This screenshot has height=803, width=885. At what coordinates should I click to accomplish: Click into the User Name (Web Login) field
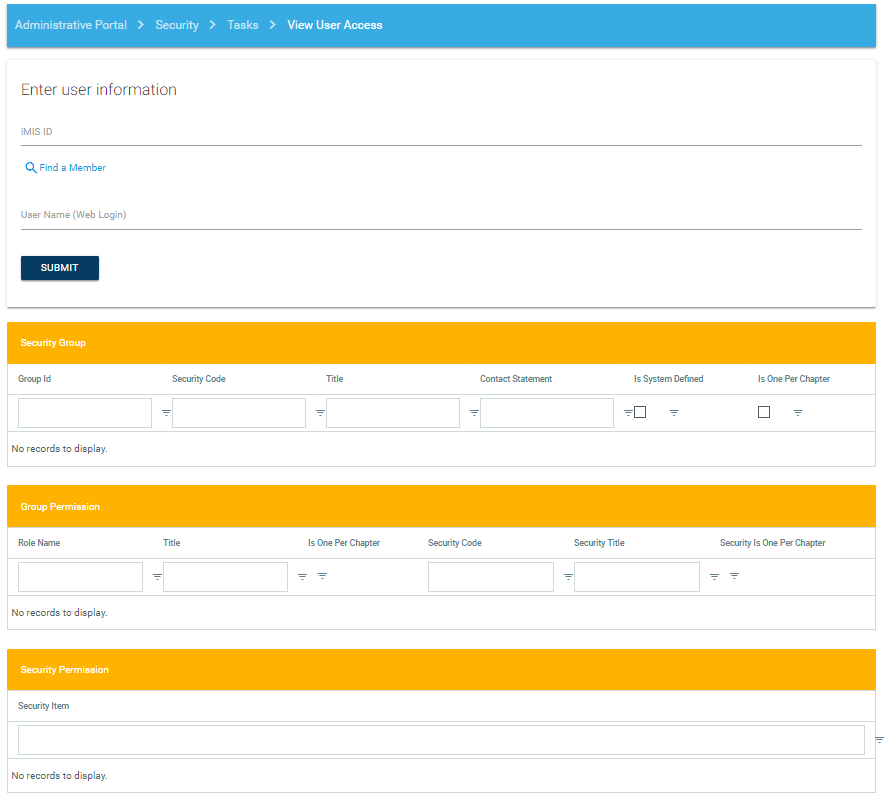[441, 215]
